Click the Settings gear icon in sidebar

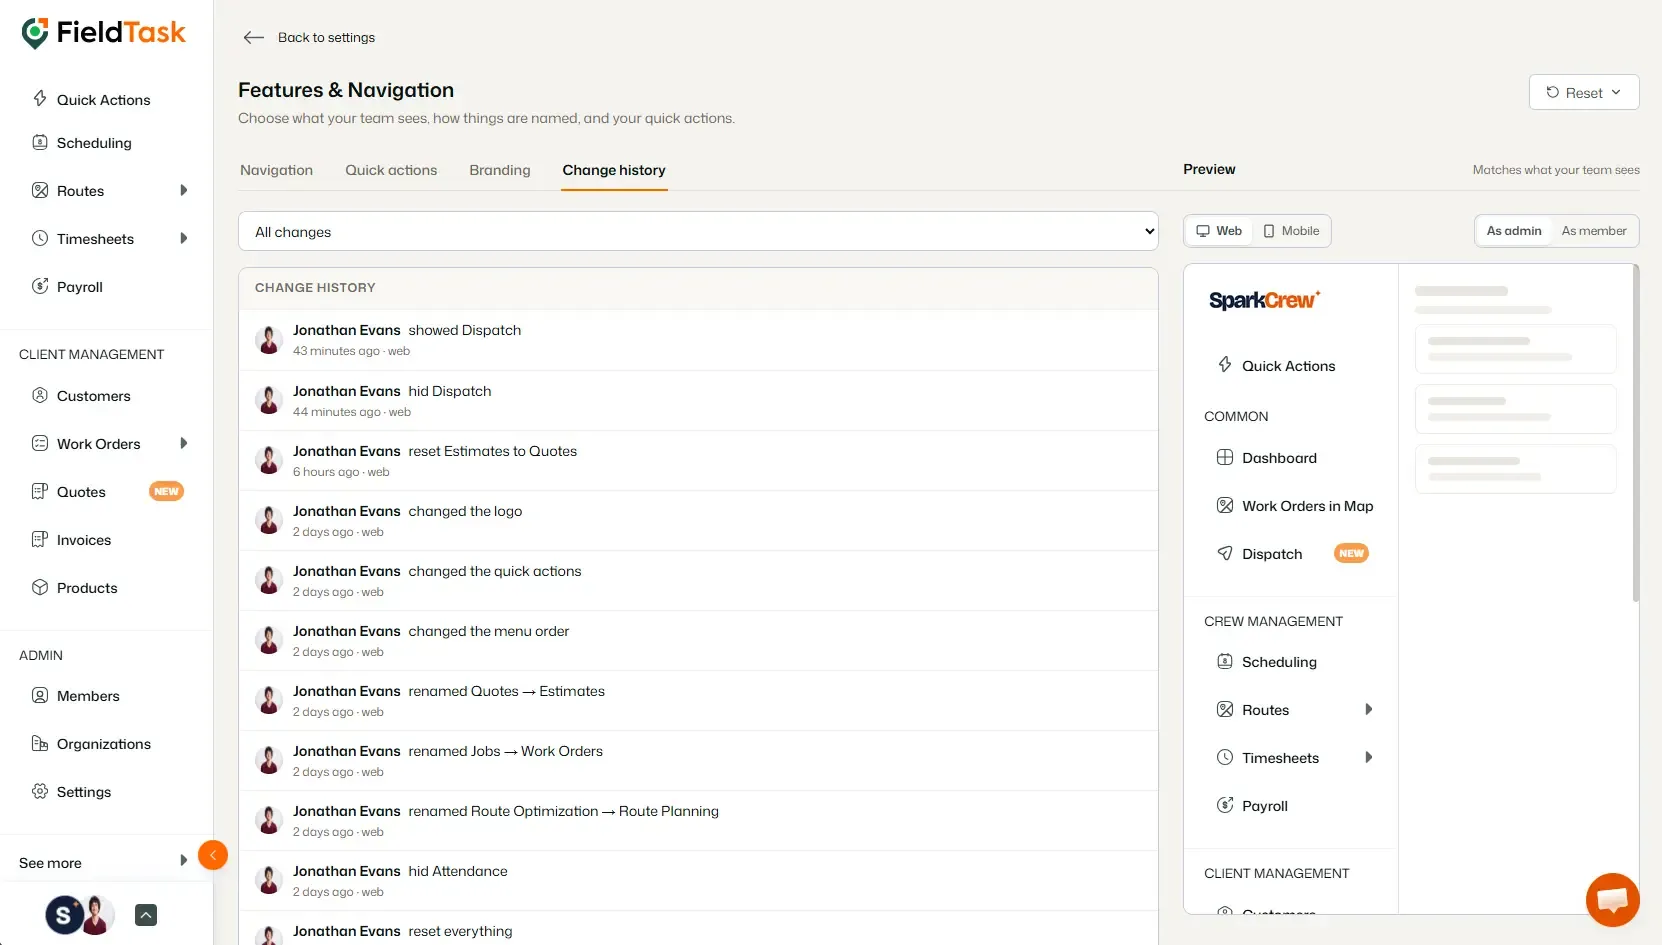point(40,791)
